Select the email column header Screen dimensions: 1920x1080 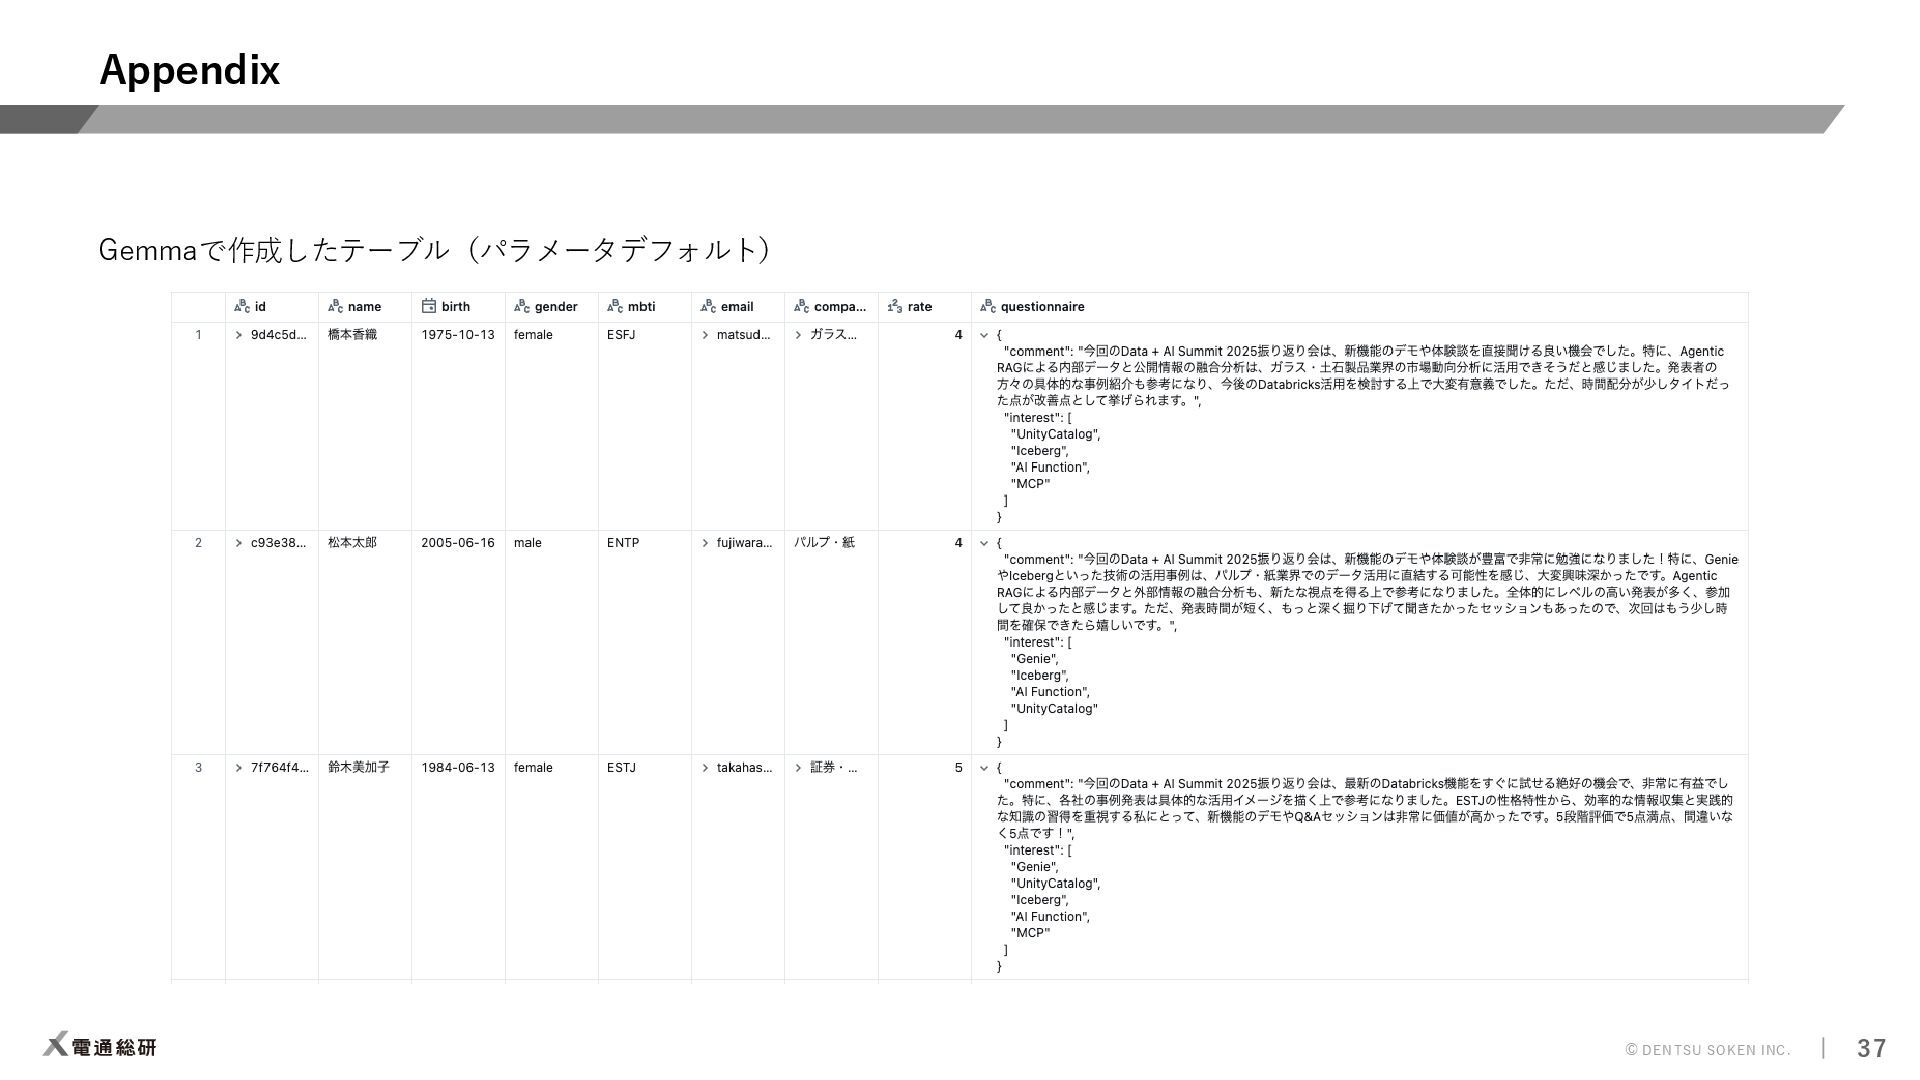click(738, 307)
